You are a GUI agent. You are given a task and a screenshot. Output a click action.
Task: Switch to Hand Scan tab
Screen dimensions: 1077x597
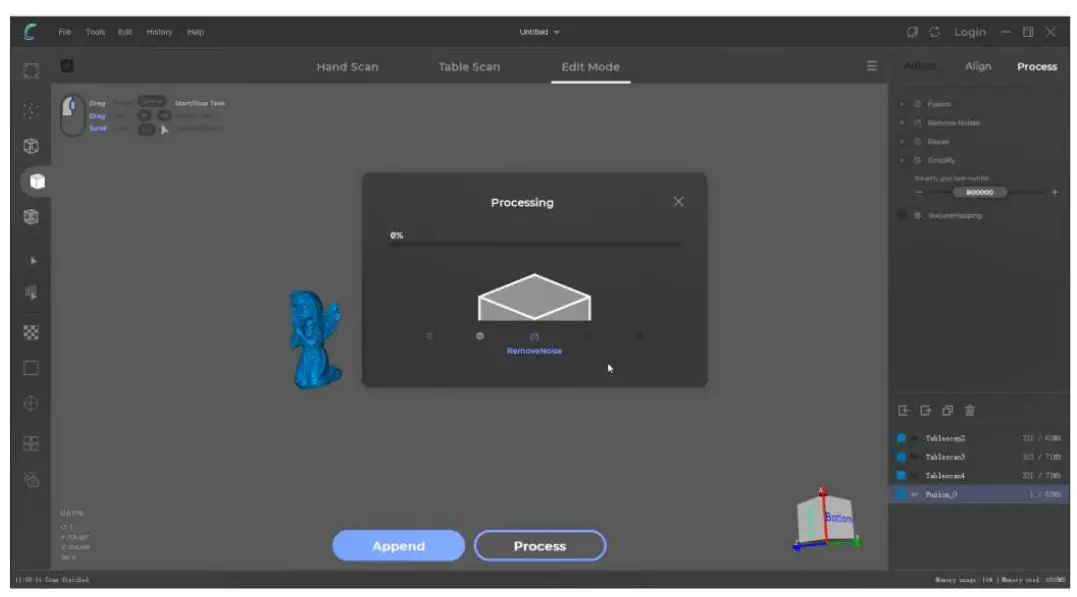(348, 67)
